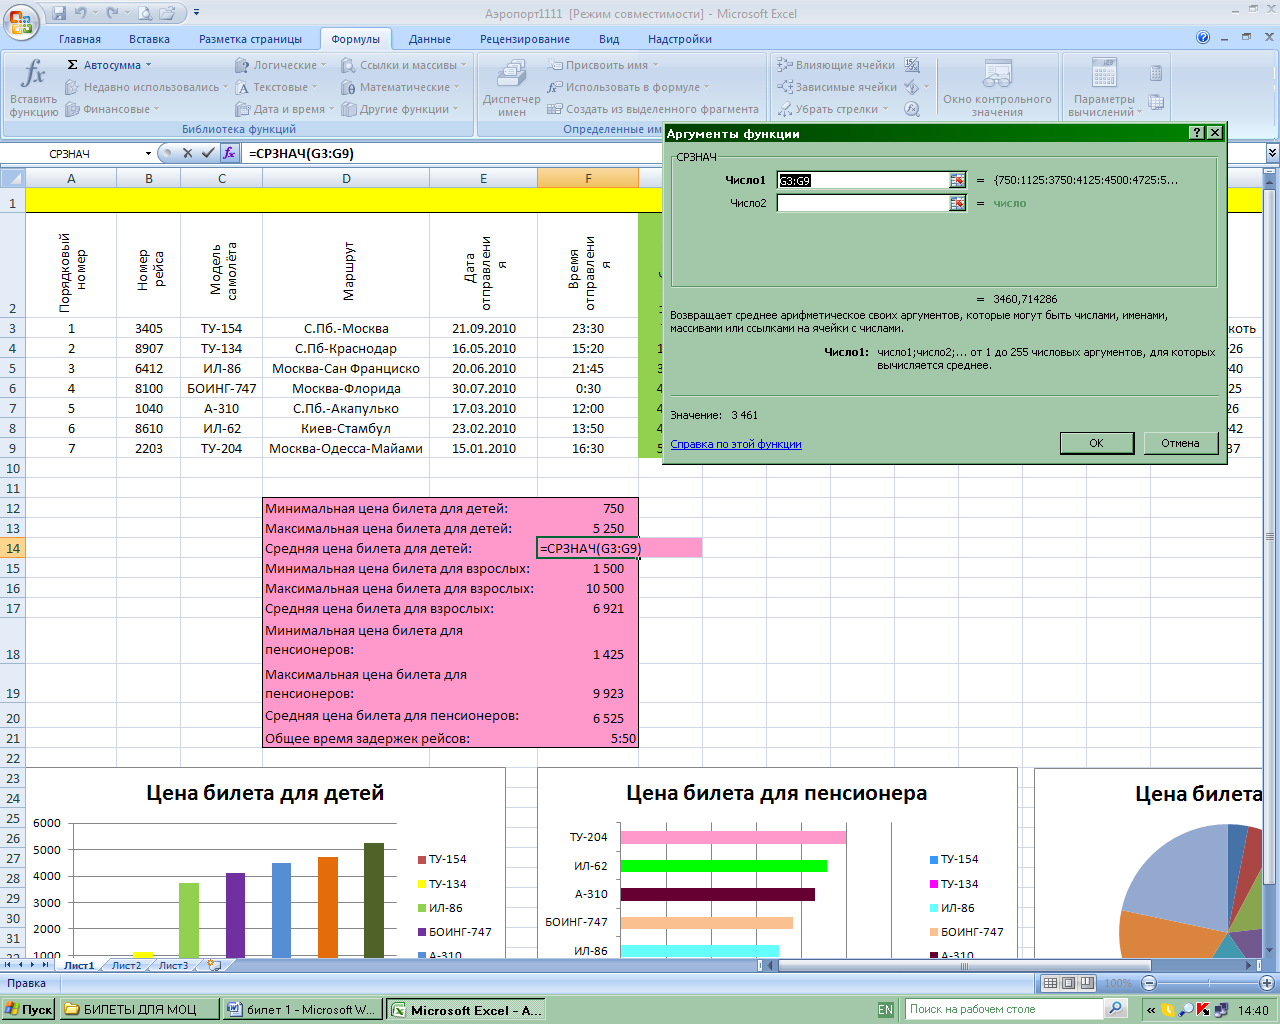Open the Name Box dropdown arrow
This screenshot has width=1280, height=1024.
[148, 154]
